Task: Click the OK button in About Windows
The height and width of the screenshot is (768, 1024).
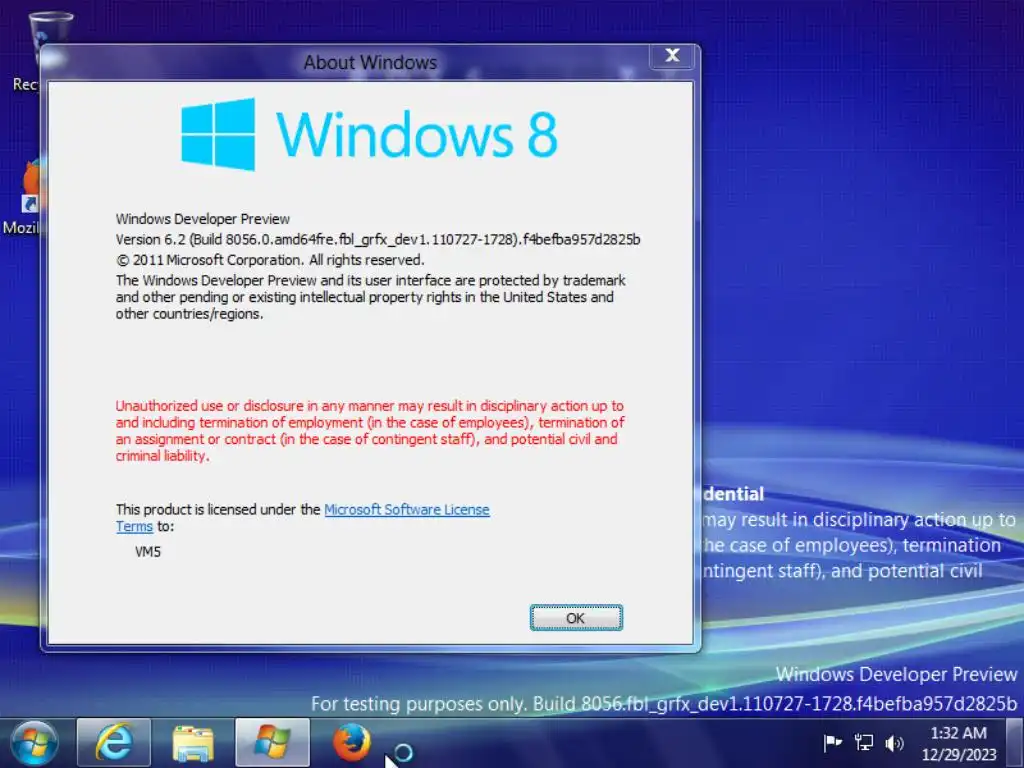Action: coord(576,618)
